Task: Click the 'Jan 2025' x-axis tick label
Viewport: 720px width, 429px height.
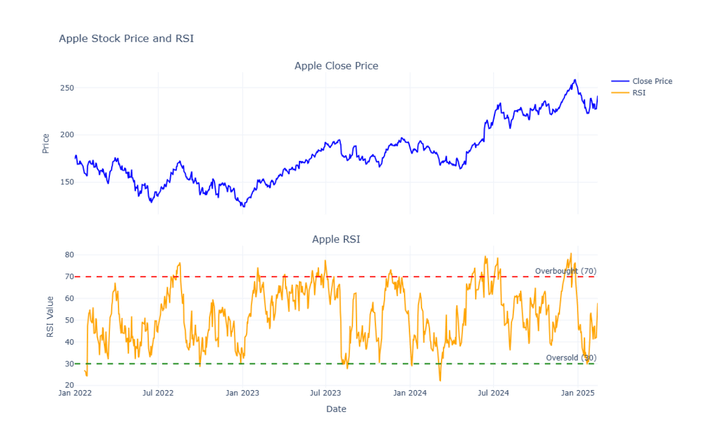Action: pos(578,393)
